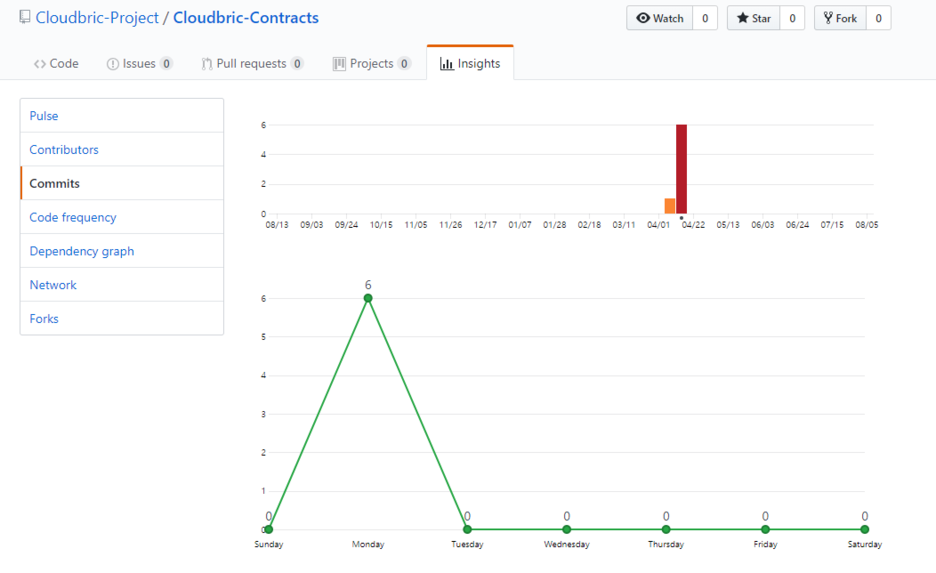Image resolution: width=936 pixels, height=573 pixels.
Task: Click the Sunday data point
Action: point(269,529)
